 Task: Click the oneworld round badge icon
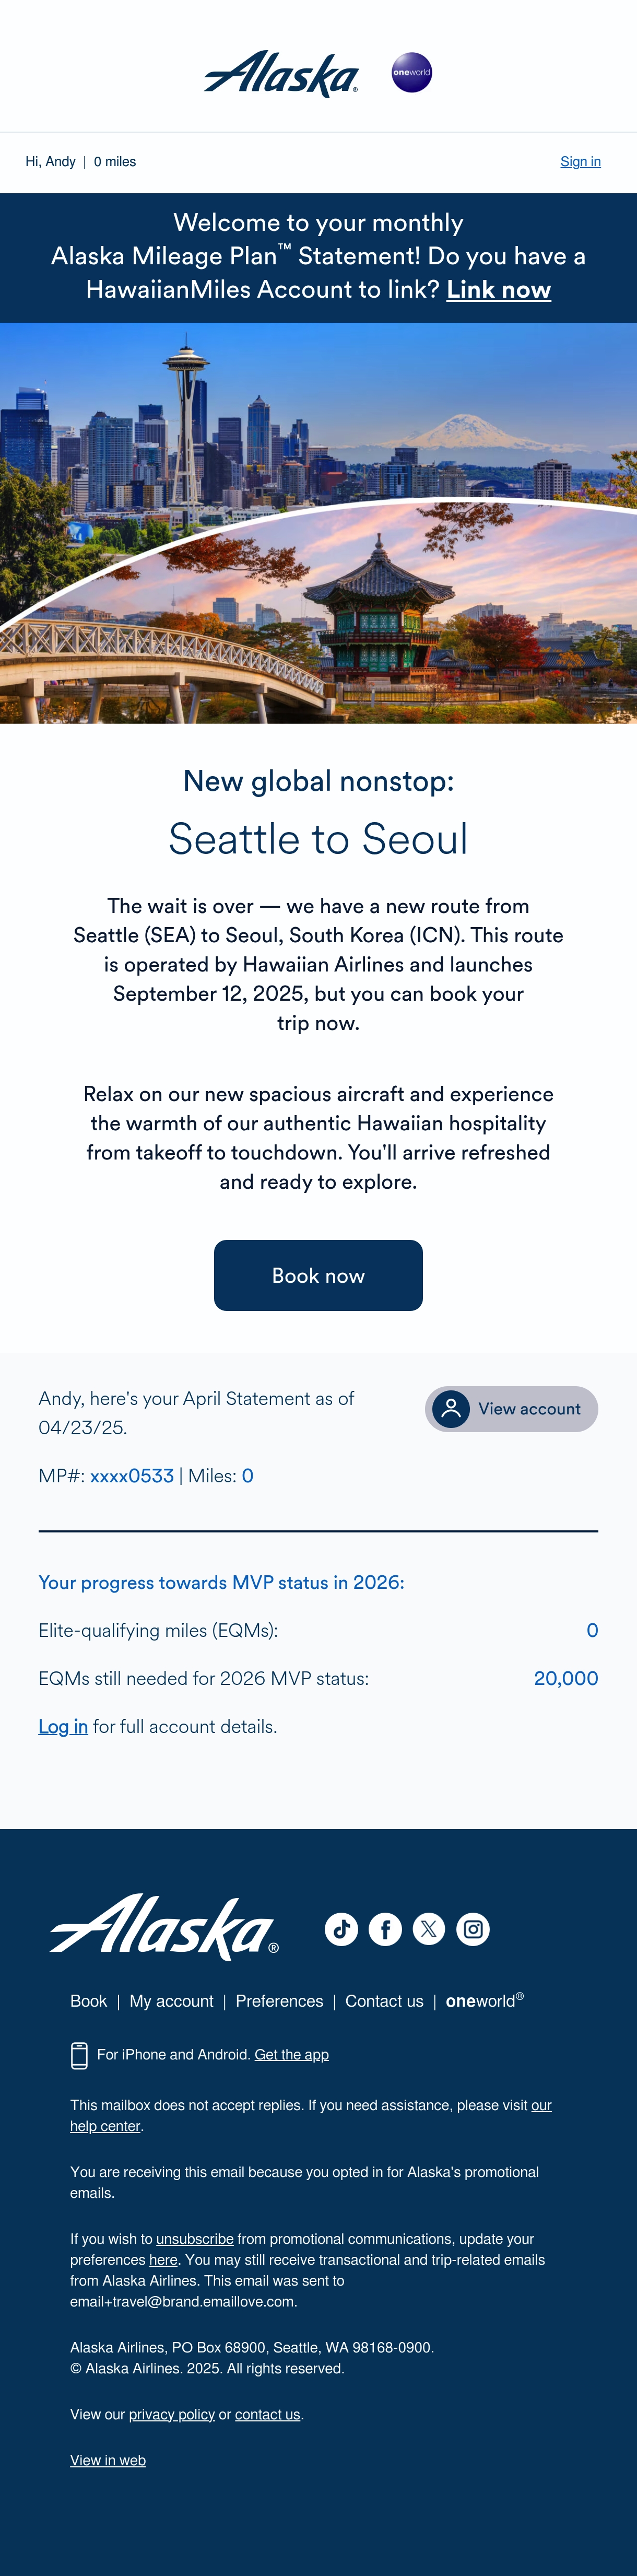click(411, 72)
